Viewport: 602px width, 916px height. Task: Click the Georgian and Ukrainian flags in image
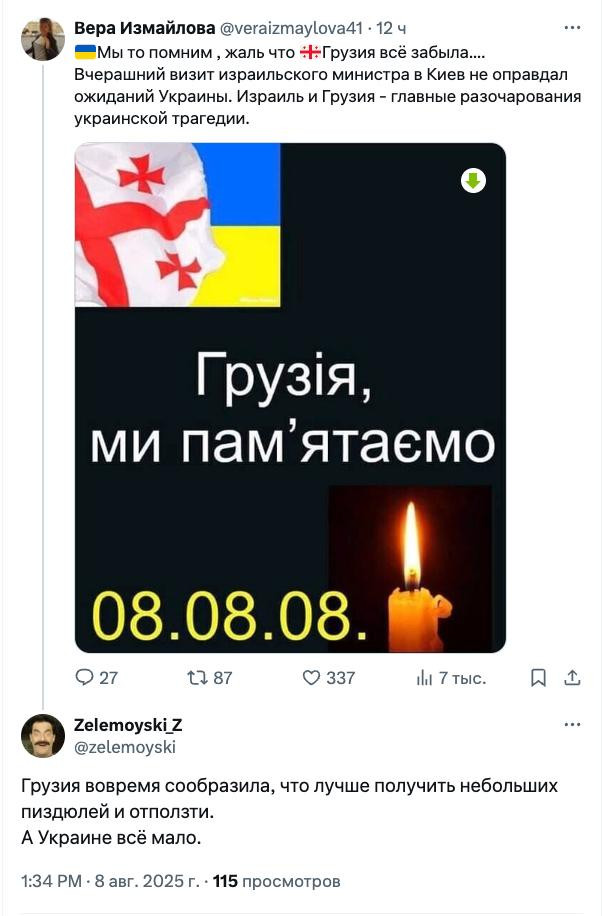pyautogui.click(x=178, y=225)
